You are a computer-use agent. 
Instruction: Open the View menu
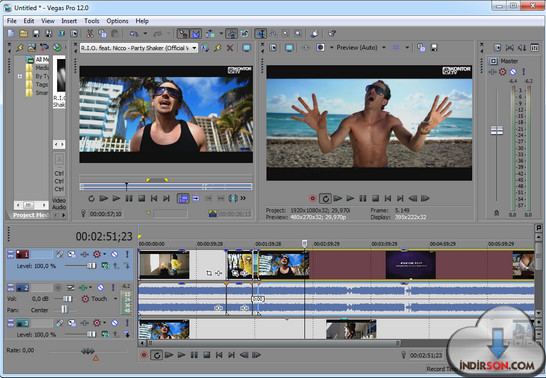pos(48,21)
